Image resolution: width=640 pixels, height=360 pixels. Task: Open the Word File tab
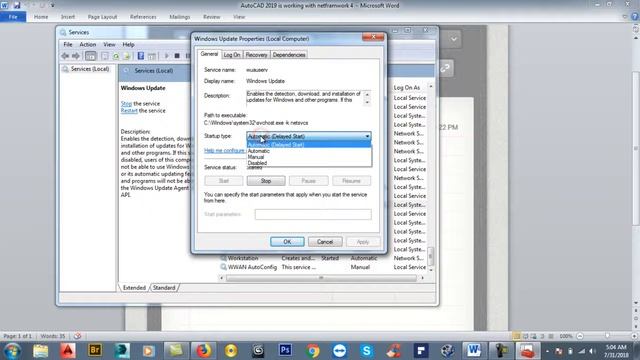pyautogui.click(x=13, y=17)
